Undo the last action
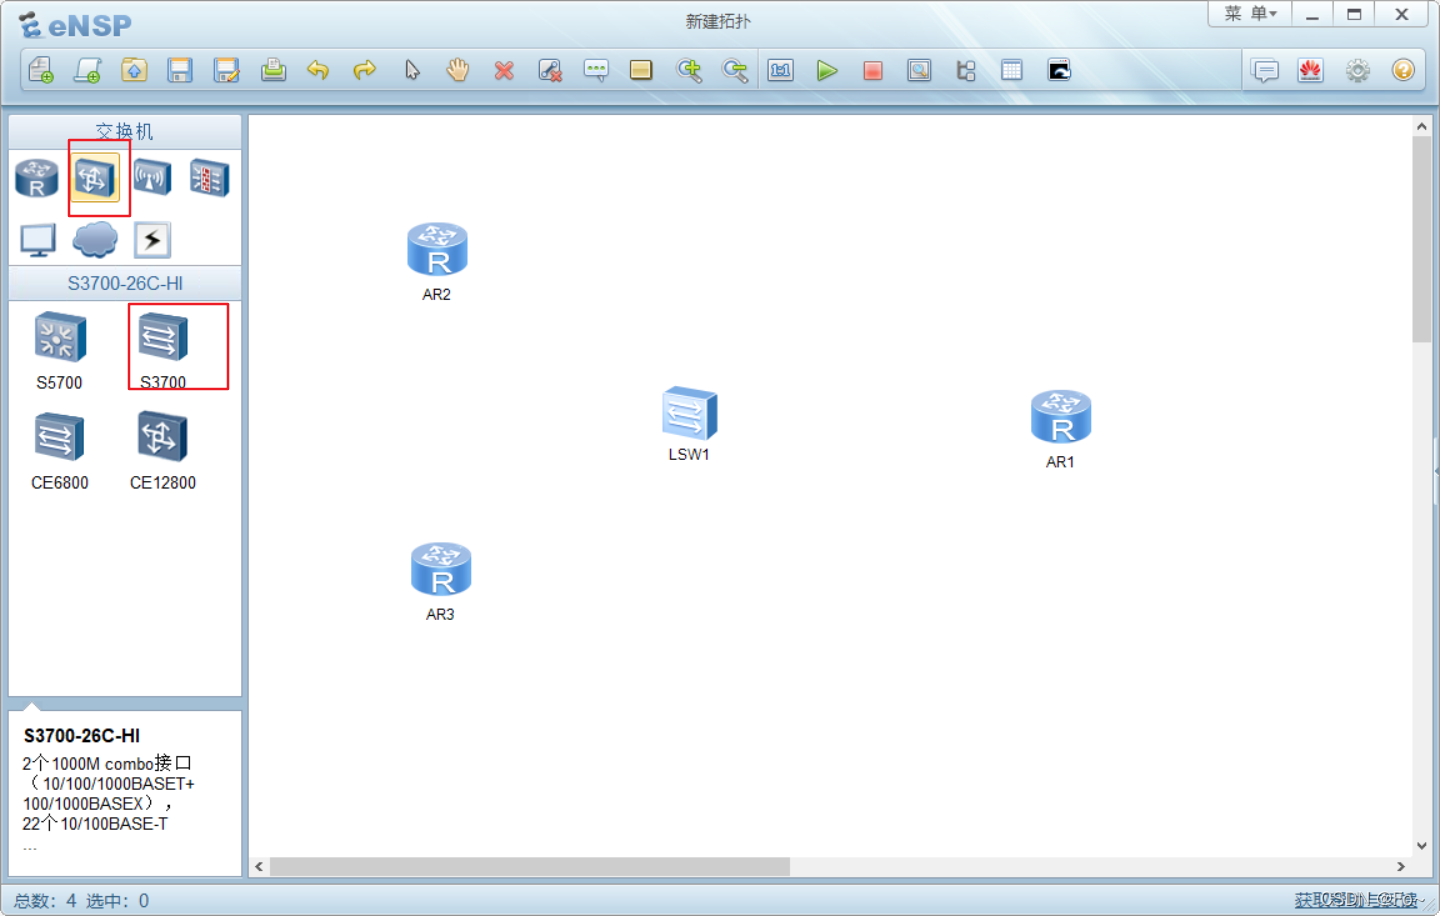Viewport: 1440px width, 916px height. (x=318, y=70)
